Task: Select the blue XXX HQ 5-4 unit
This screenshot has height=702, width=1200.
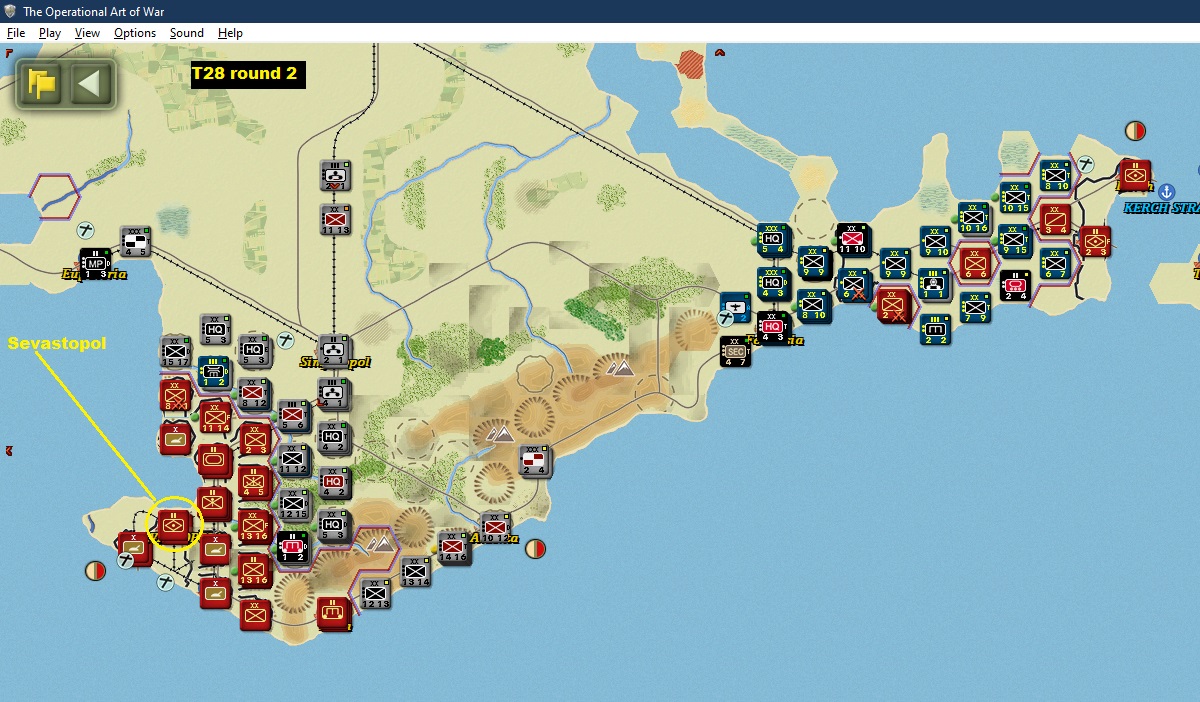Action: click(773, 240)
